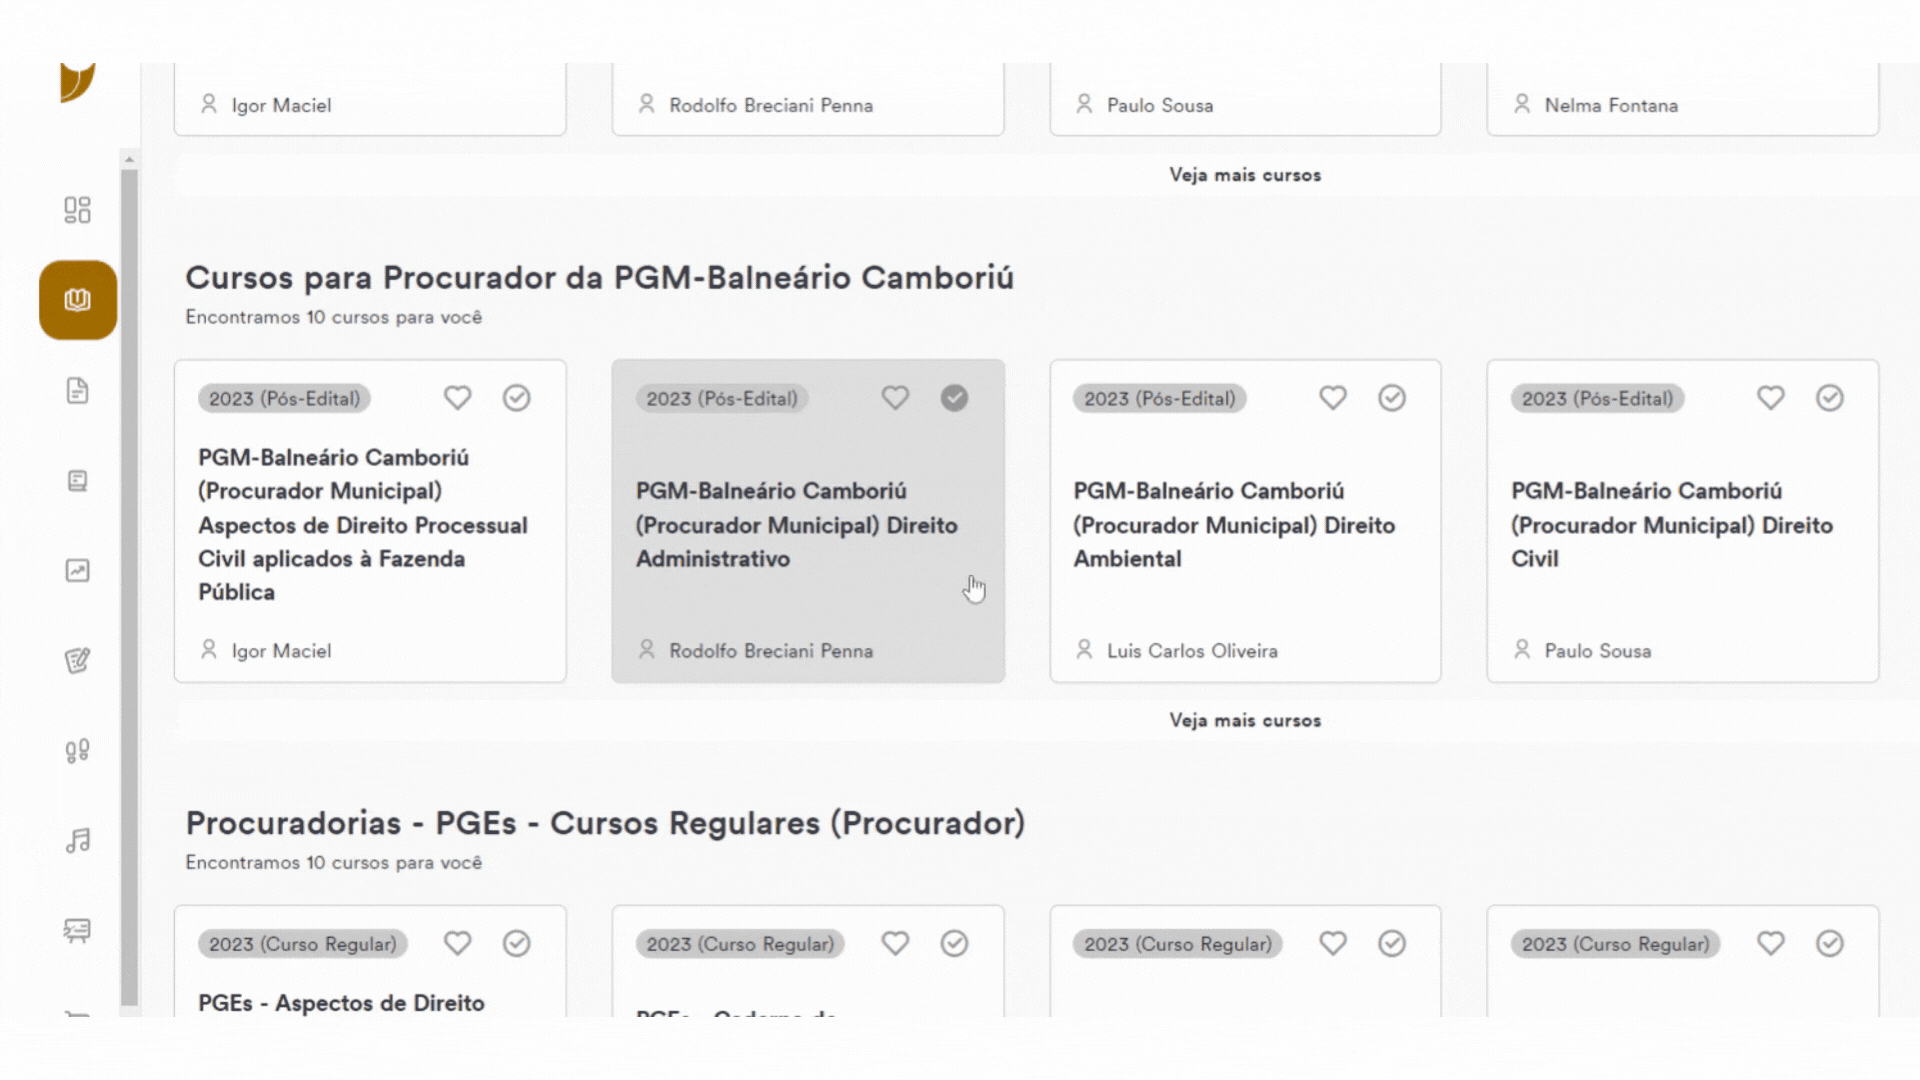Open the dashboard grid icon in sidebar
Screen dimensions: 1920x1080
click(77, 210)
